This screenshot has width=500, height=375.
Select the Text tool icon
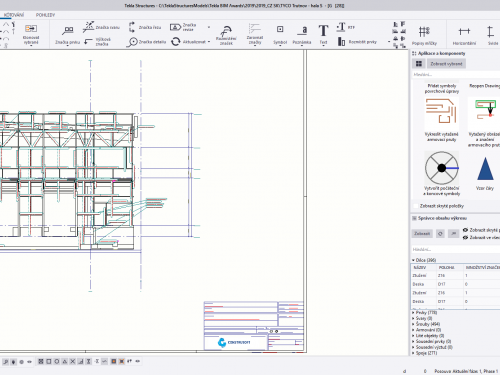tap(323, 31)
